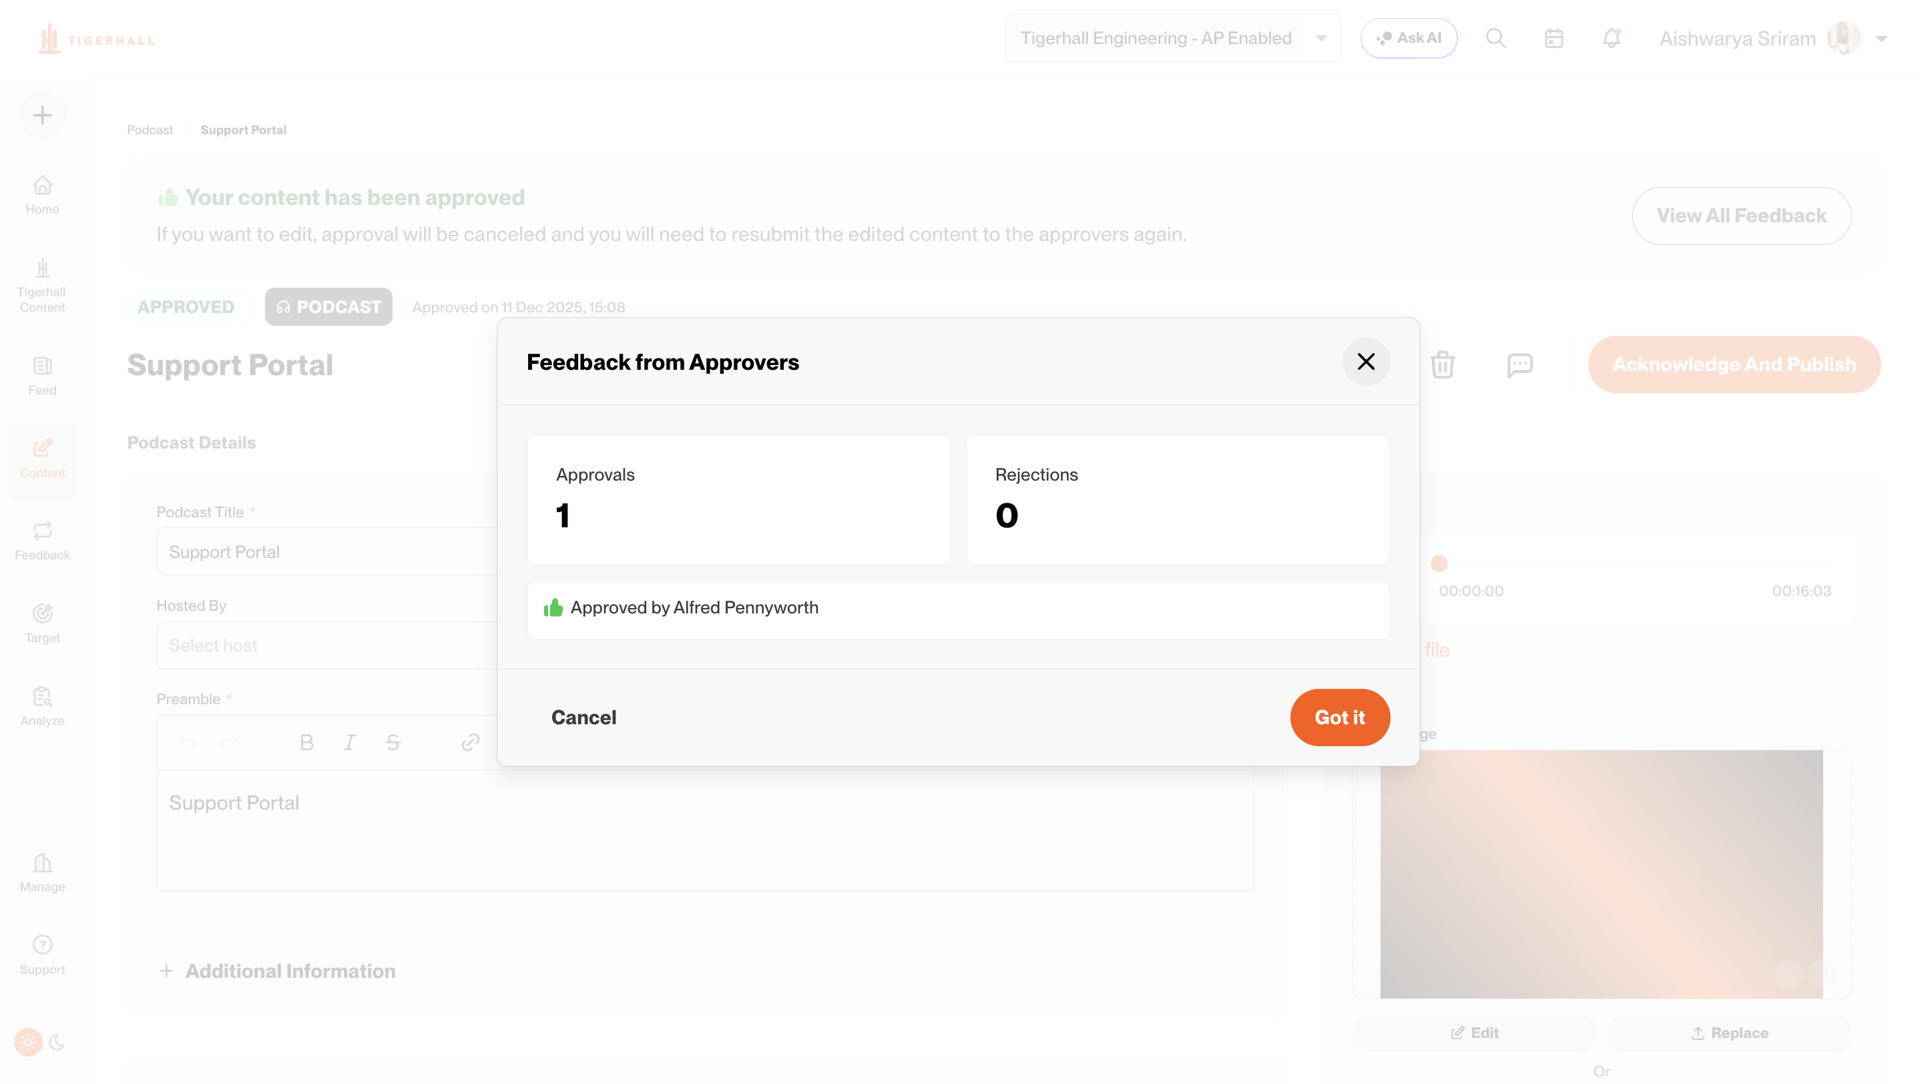
Task: Expand Additional Information section
Action: tap(277, 971)
